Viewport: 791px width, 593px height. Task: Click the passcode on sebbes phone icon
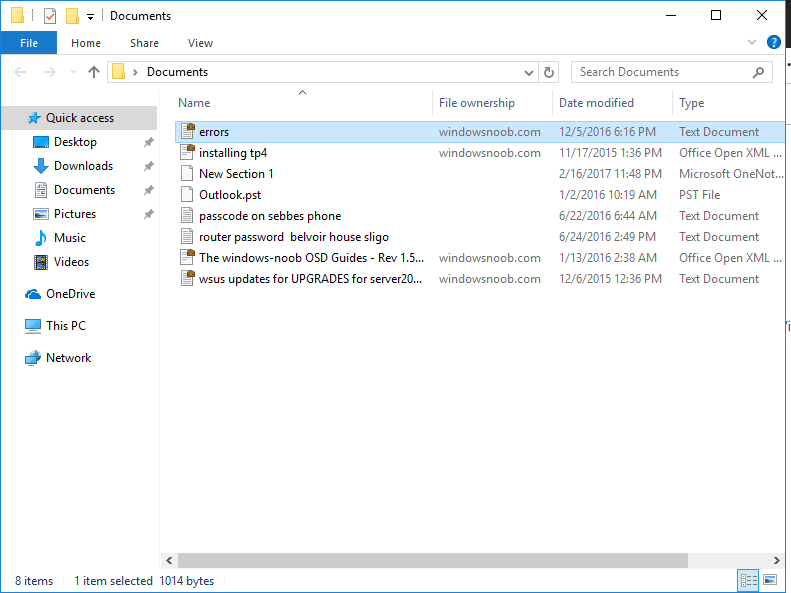point(187,216)
